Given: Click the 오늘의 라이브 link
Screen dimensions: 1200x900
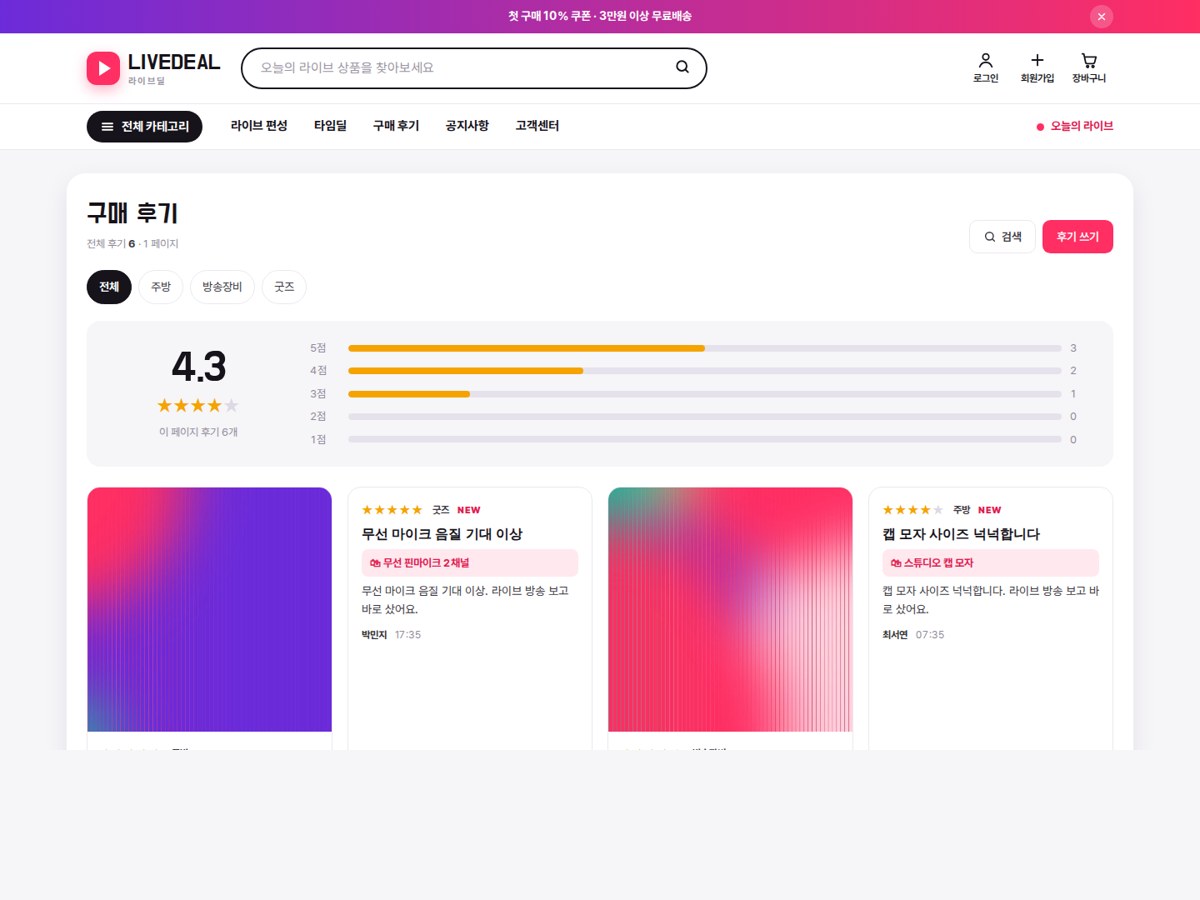Looking at the screenshot, I should (x=1075, y=126).
